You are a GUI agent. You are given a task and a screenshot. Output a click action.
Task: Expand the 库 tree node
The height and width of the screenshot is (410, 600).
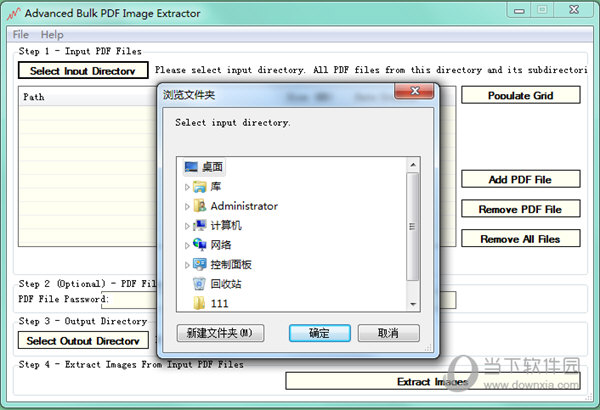coord(187,187)
